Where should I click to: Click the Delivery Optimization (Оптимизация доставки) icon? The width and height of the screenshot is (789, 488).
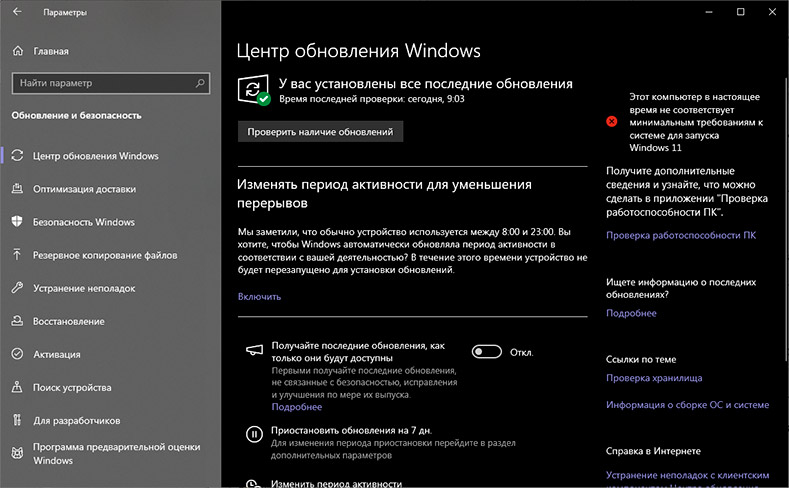(x=17, y=189)
